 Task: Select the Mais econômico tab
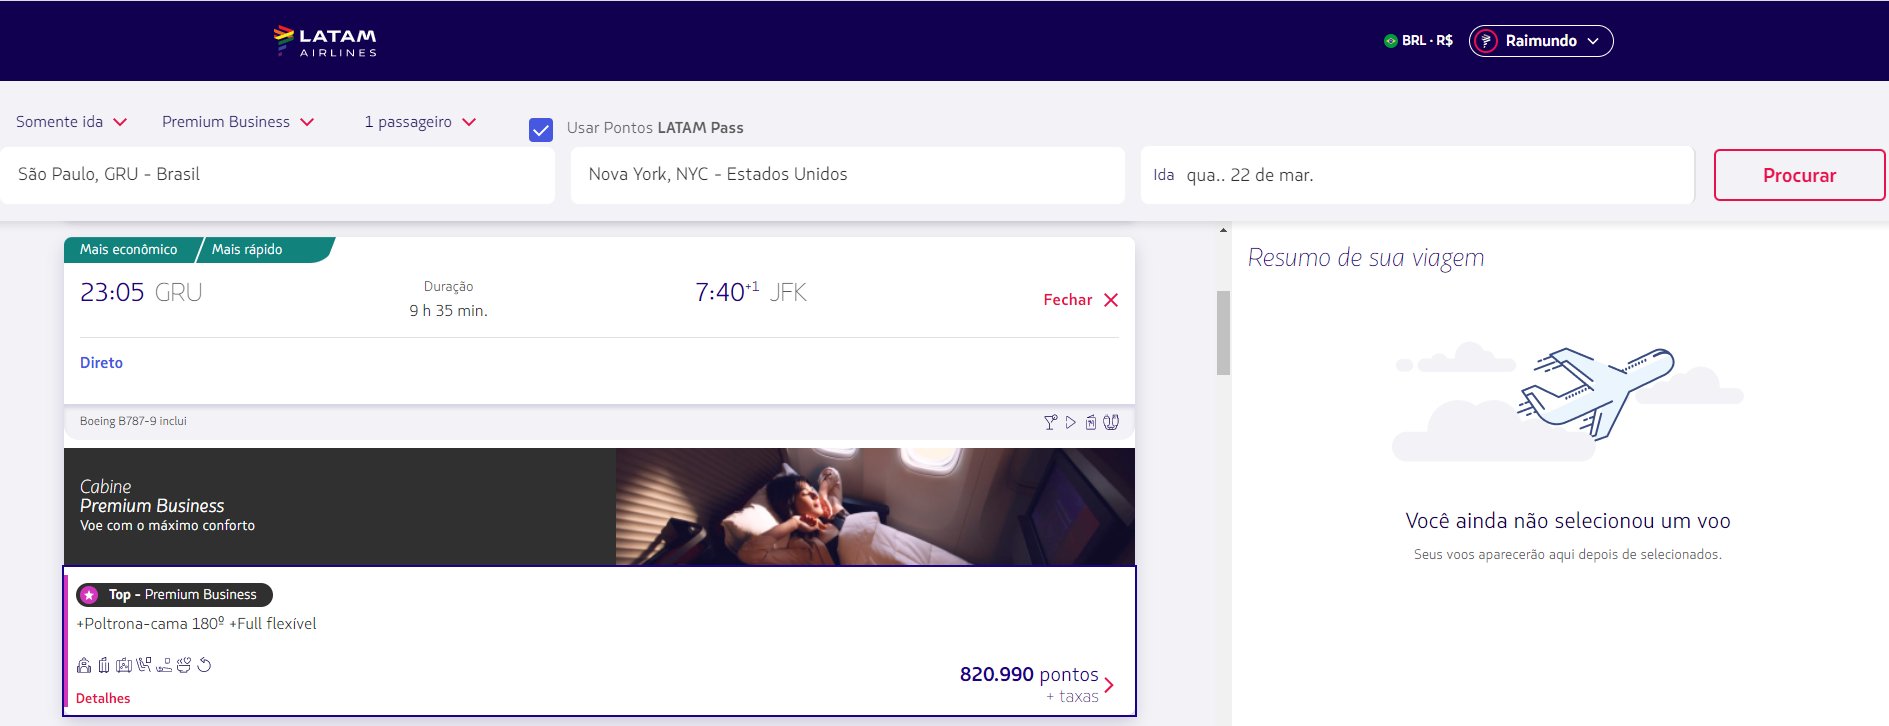[129, 250]
